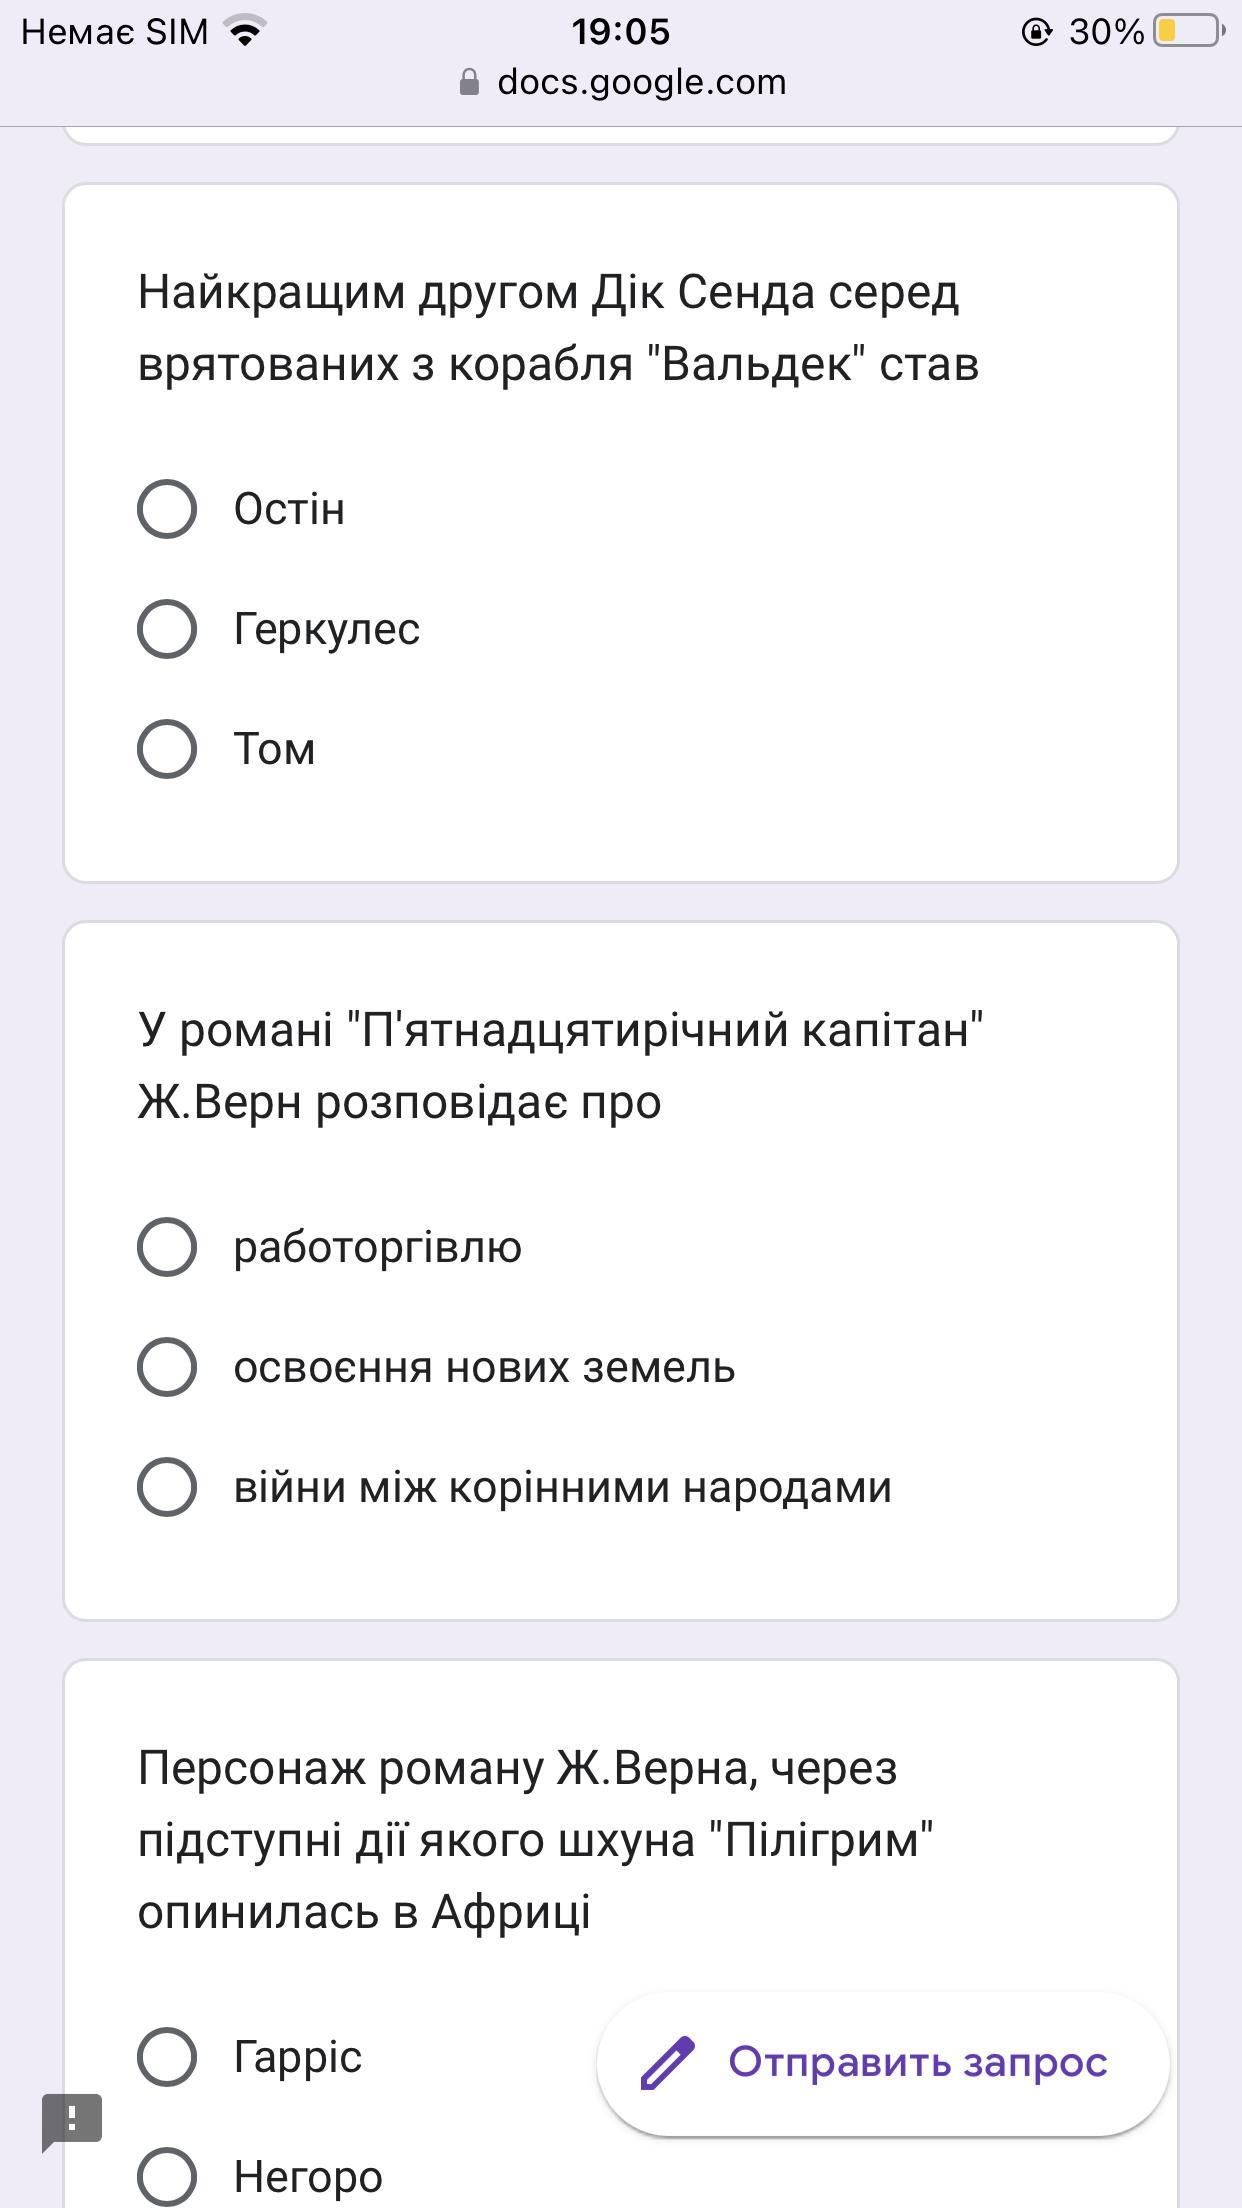Choose the "Негоро" answer
This screenshot has width=1242, height=2208.
[167, 2177]
